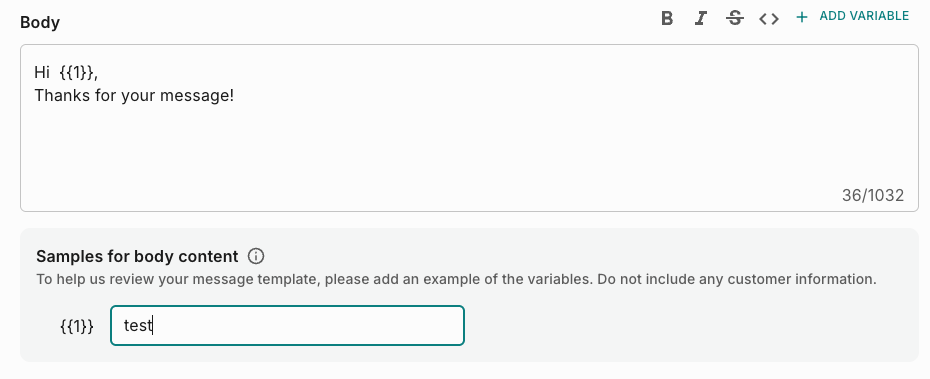Viewport: 930px width, 379px height.
Task: Click the plus icon beside ADD VARIABLE
Action: (801, 17)
